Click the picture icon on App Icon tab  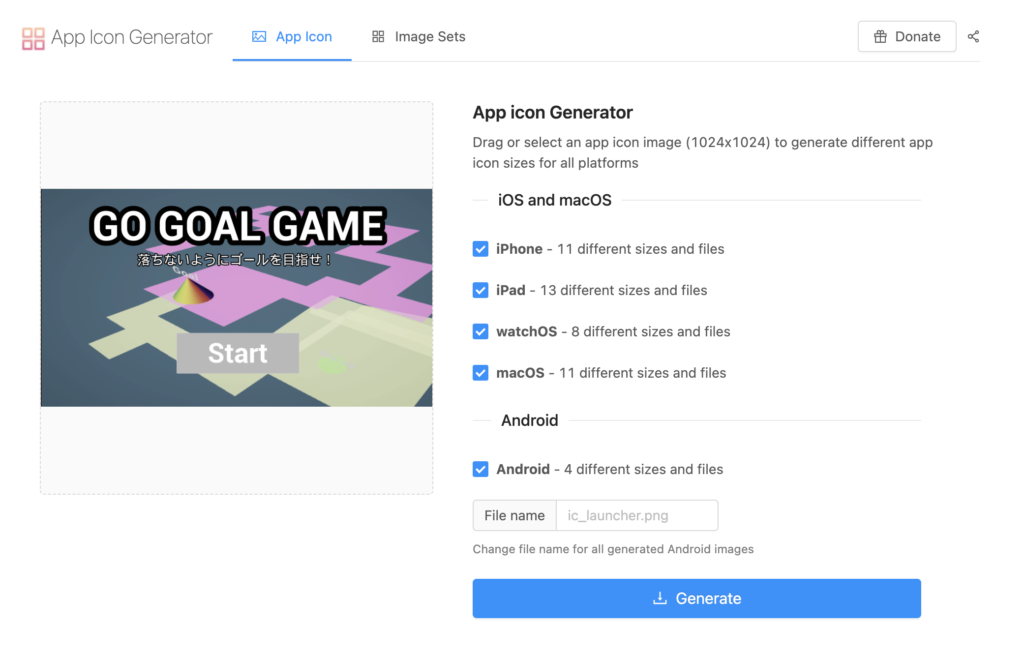tap(259, 37)
